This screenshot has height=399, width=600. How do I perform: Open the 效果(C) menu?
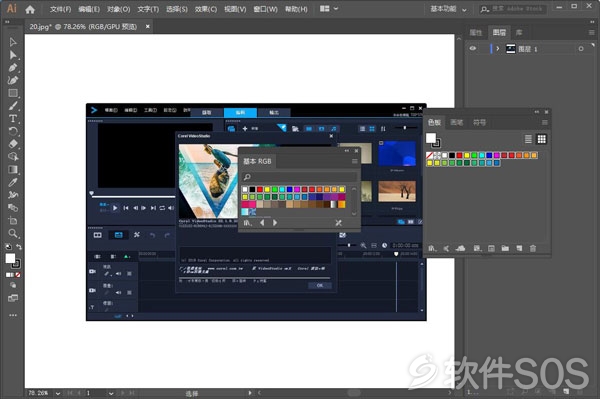click(x=205, y=9)
